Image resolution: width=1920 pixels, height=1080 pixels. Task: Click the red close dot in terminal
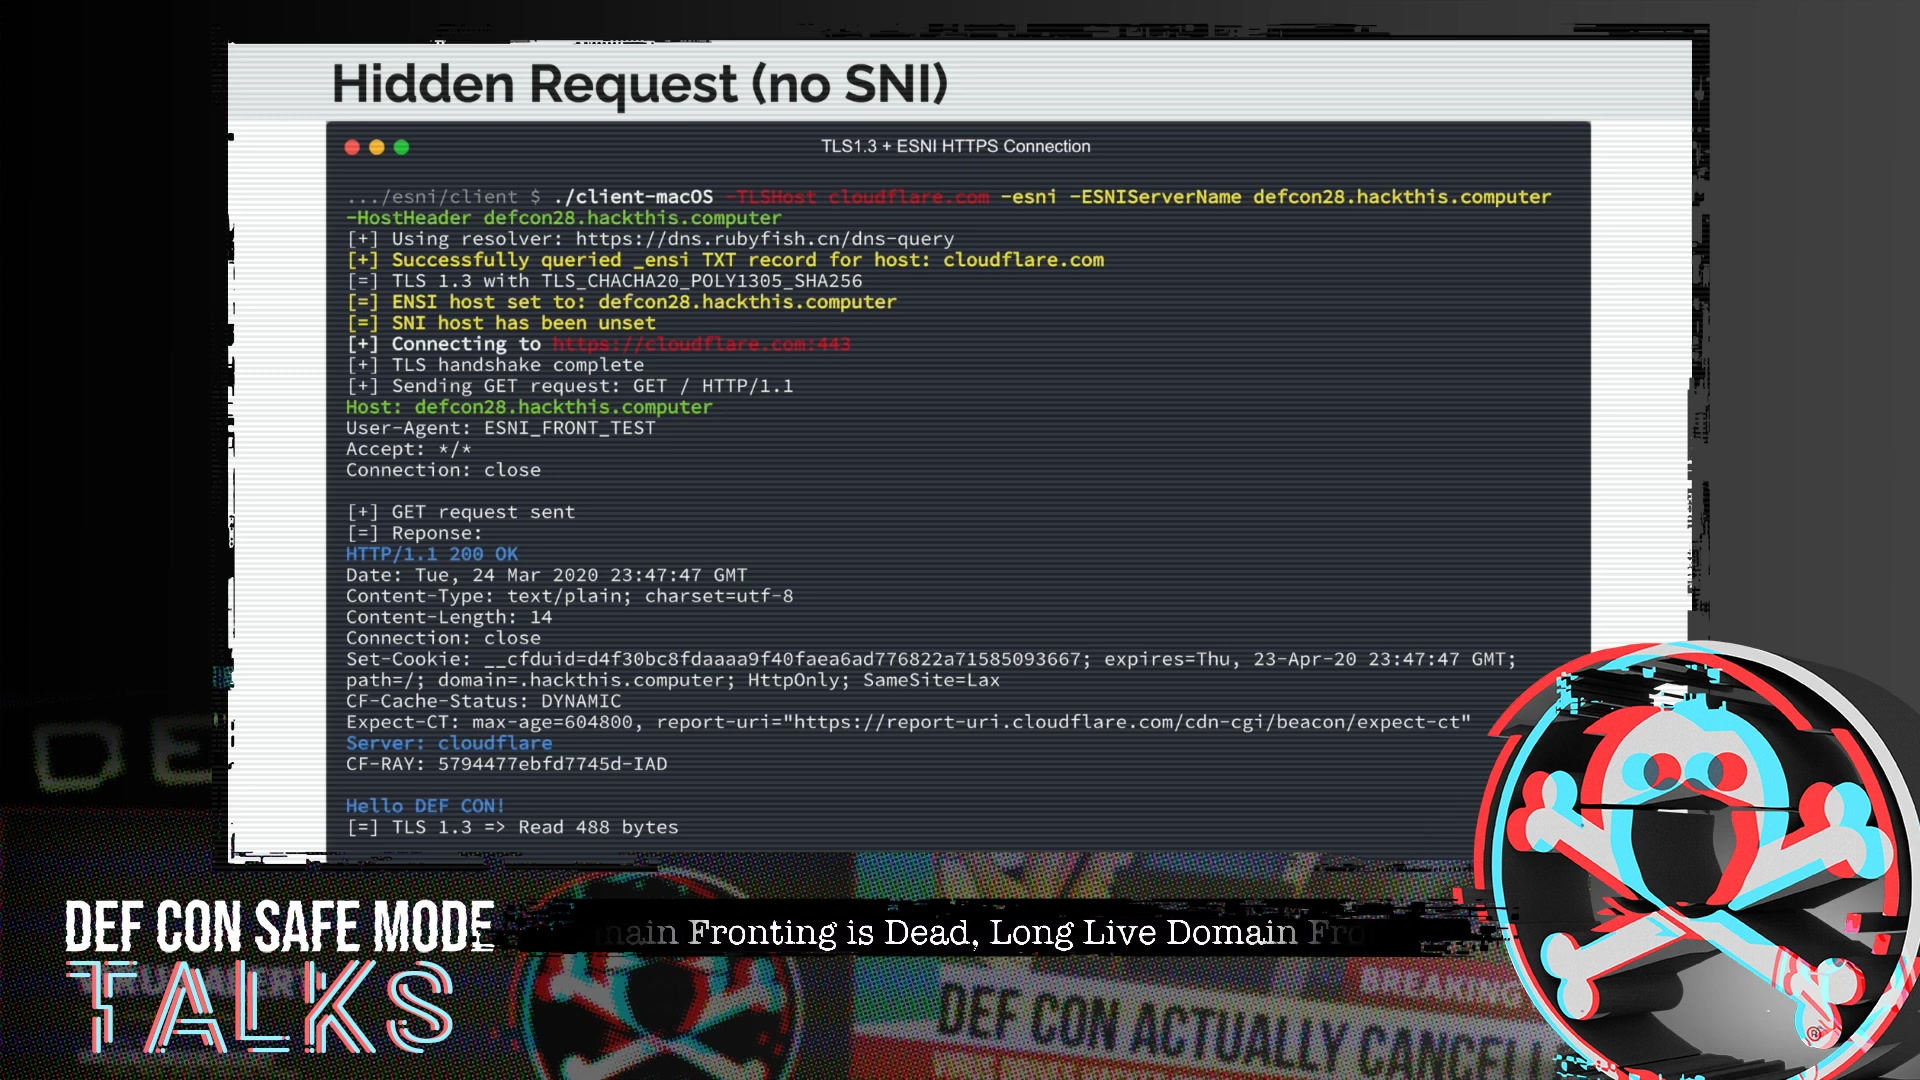[x=352, y=147]
